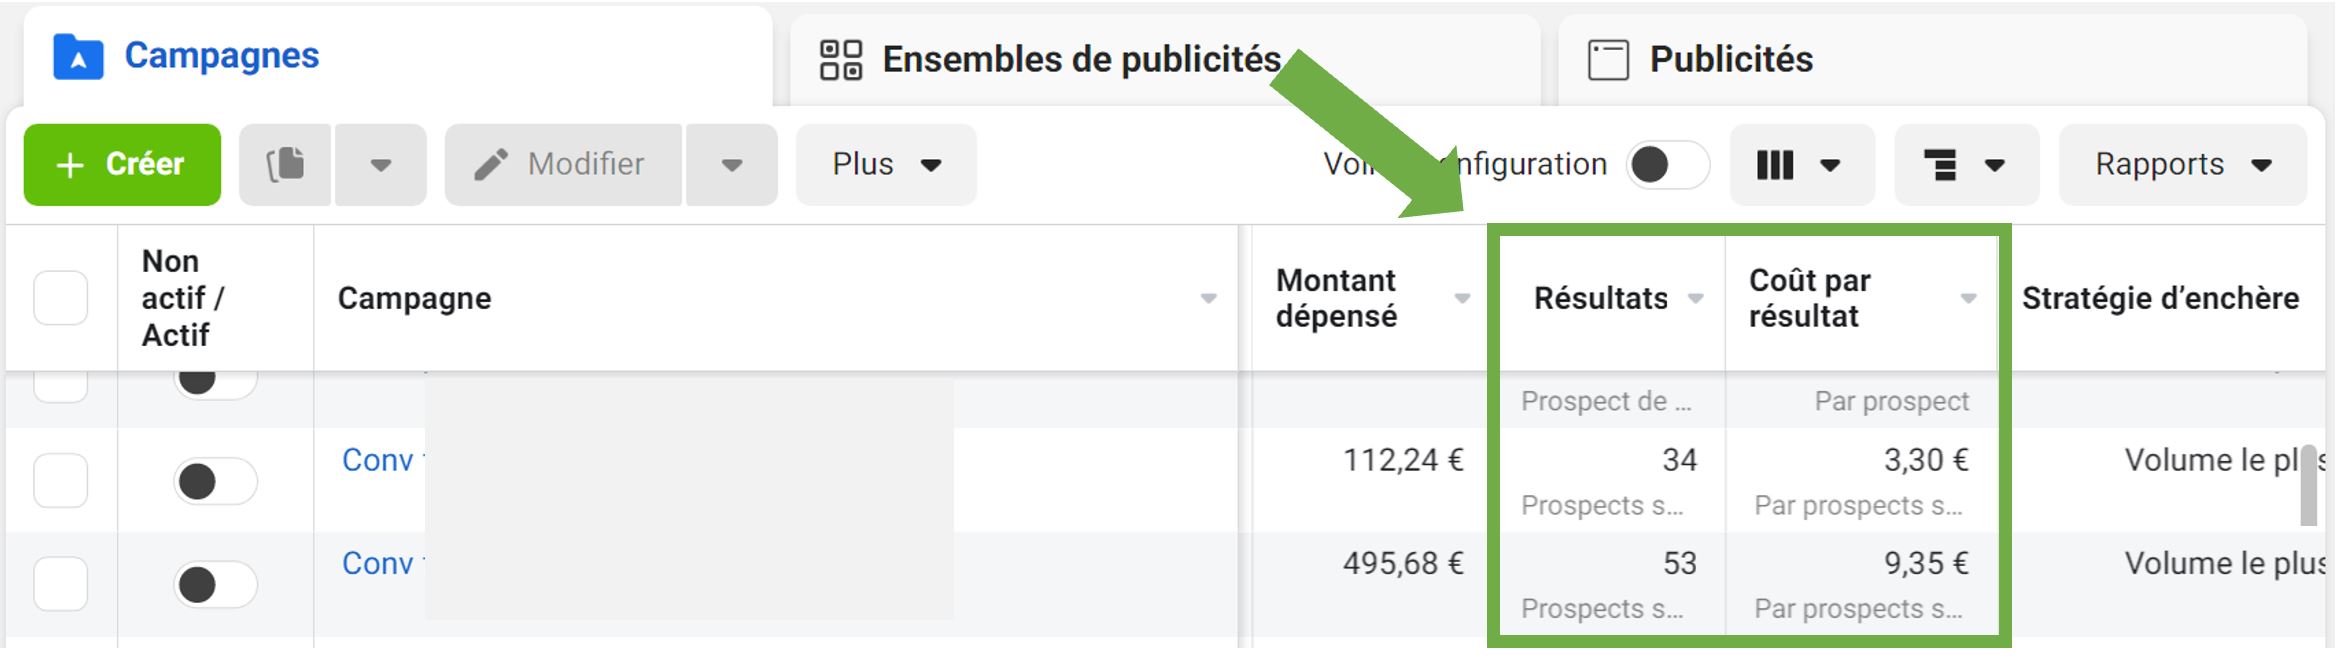Click the Ensembles de publicités grid icon
The image size is (2340, 660).
(x=841, y=60)
